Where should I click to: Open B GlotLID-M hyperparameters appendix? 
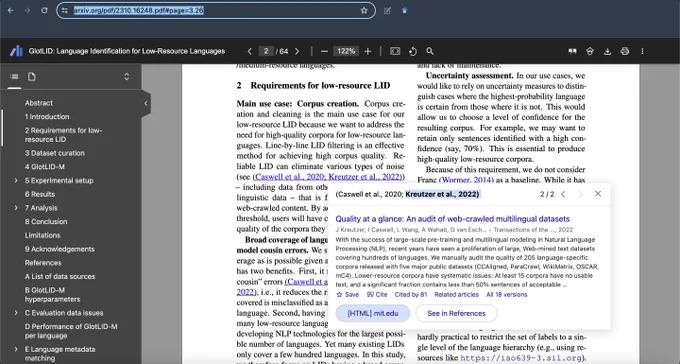(x=52, y=295)
